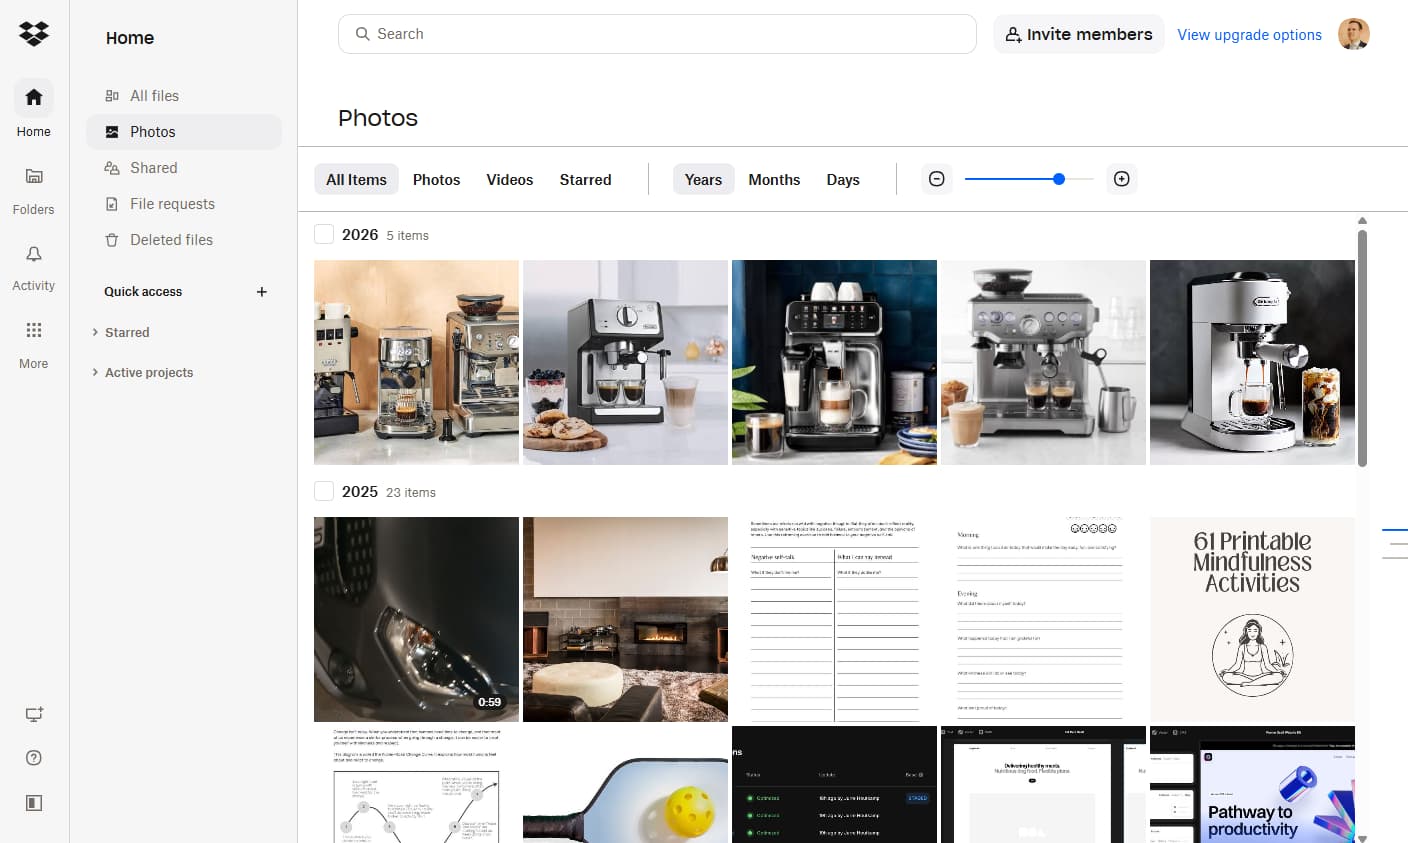Viewport: 1408px width, 843px height.
Task: Open the Folders icon in left rail
Action: pos(34,176)
